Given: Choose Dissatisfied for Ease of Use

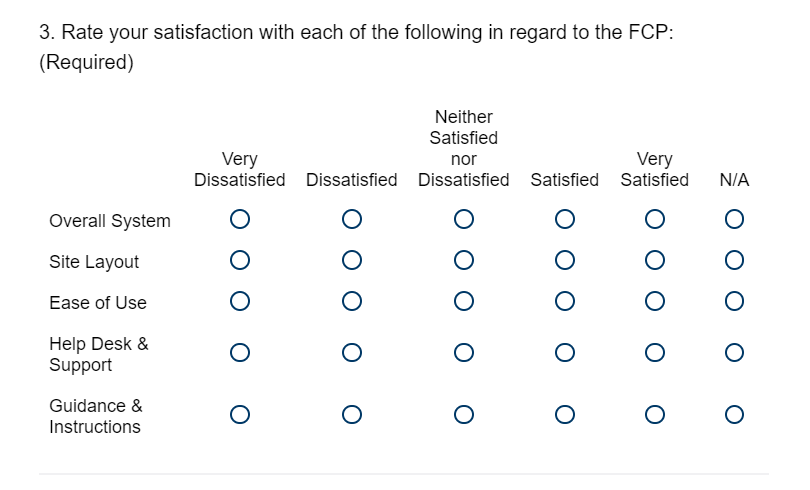Looking at the screenshot, I should [x=351, y=301].
